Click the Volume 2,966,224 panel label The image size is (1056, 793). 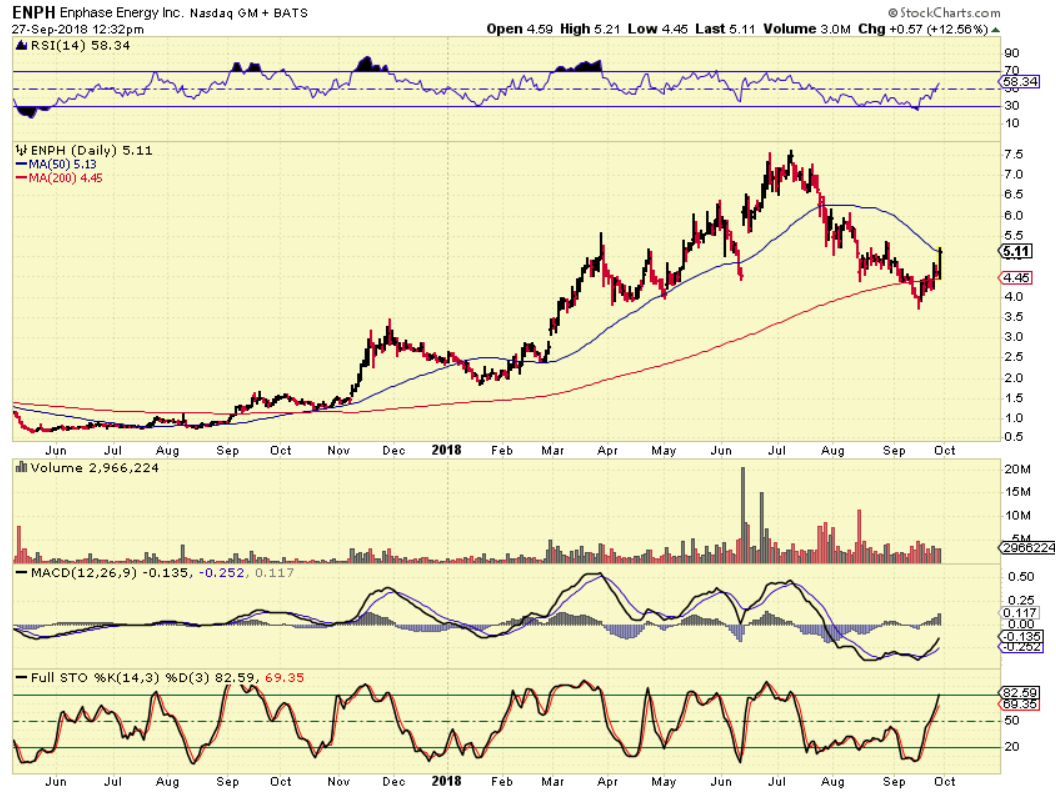pos(94,468)
